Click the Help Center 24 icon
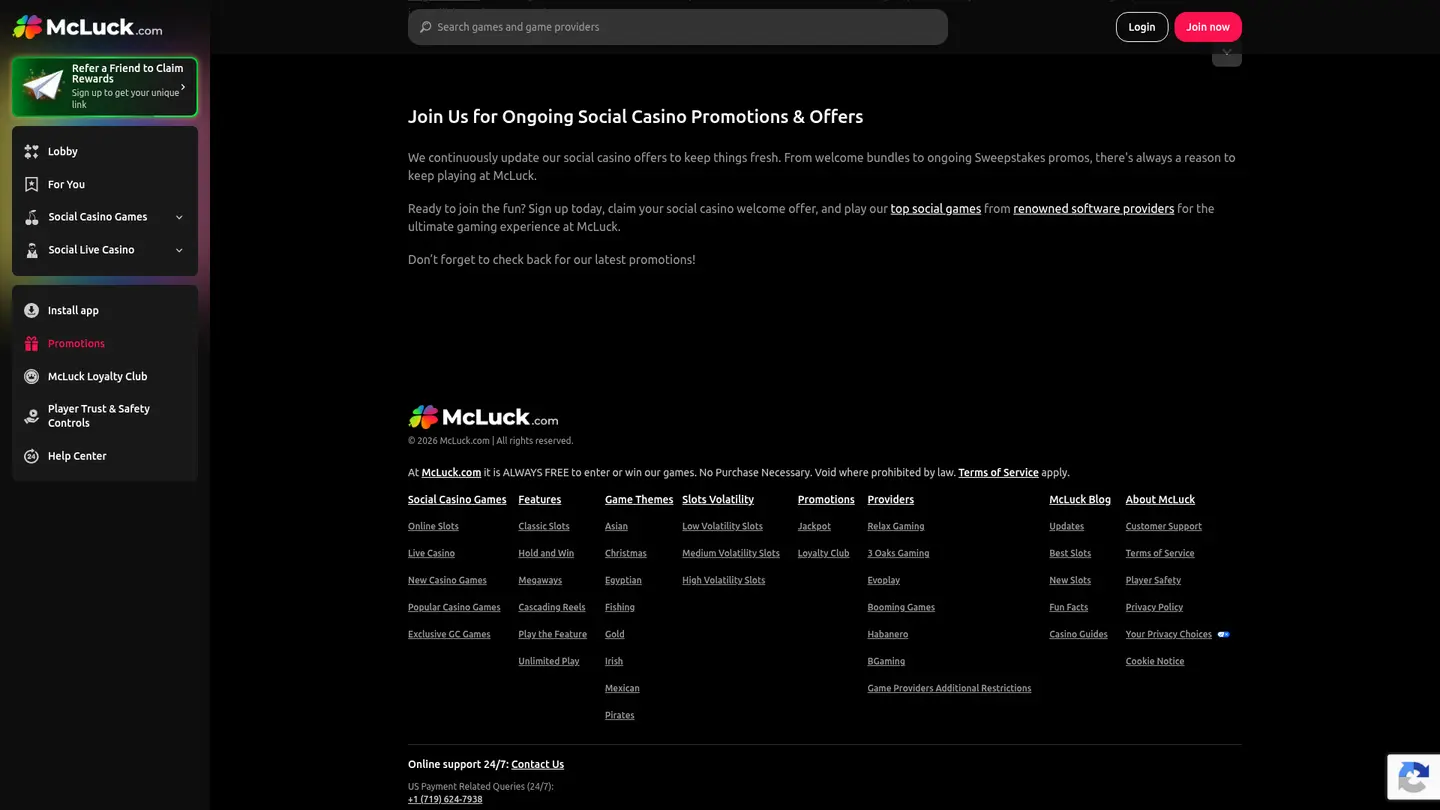 coord(31,456)
